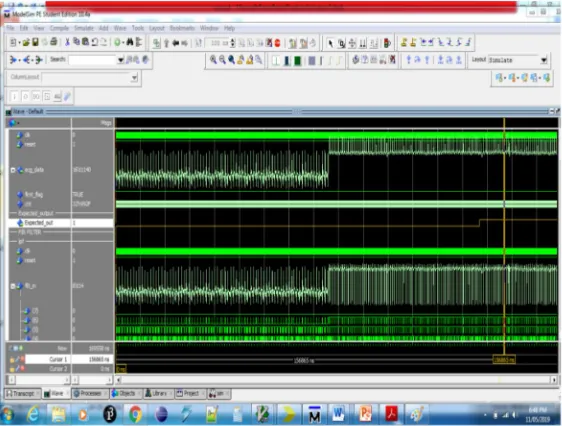Click the Copy toolbar icon
562x426 pixels.
coord(76,42)
